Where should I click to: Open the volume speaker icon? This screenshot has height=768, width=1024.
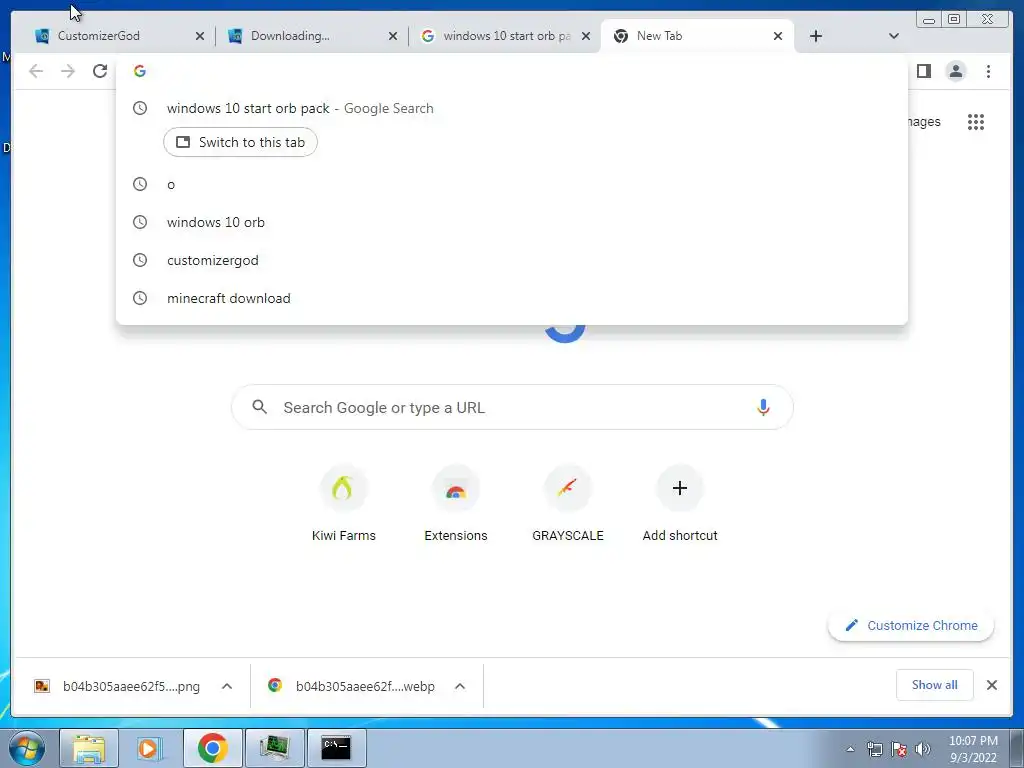922,750
